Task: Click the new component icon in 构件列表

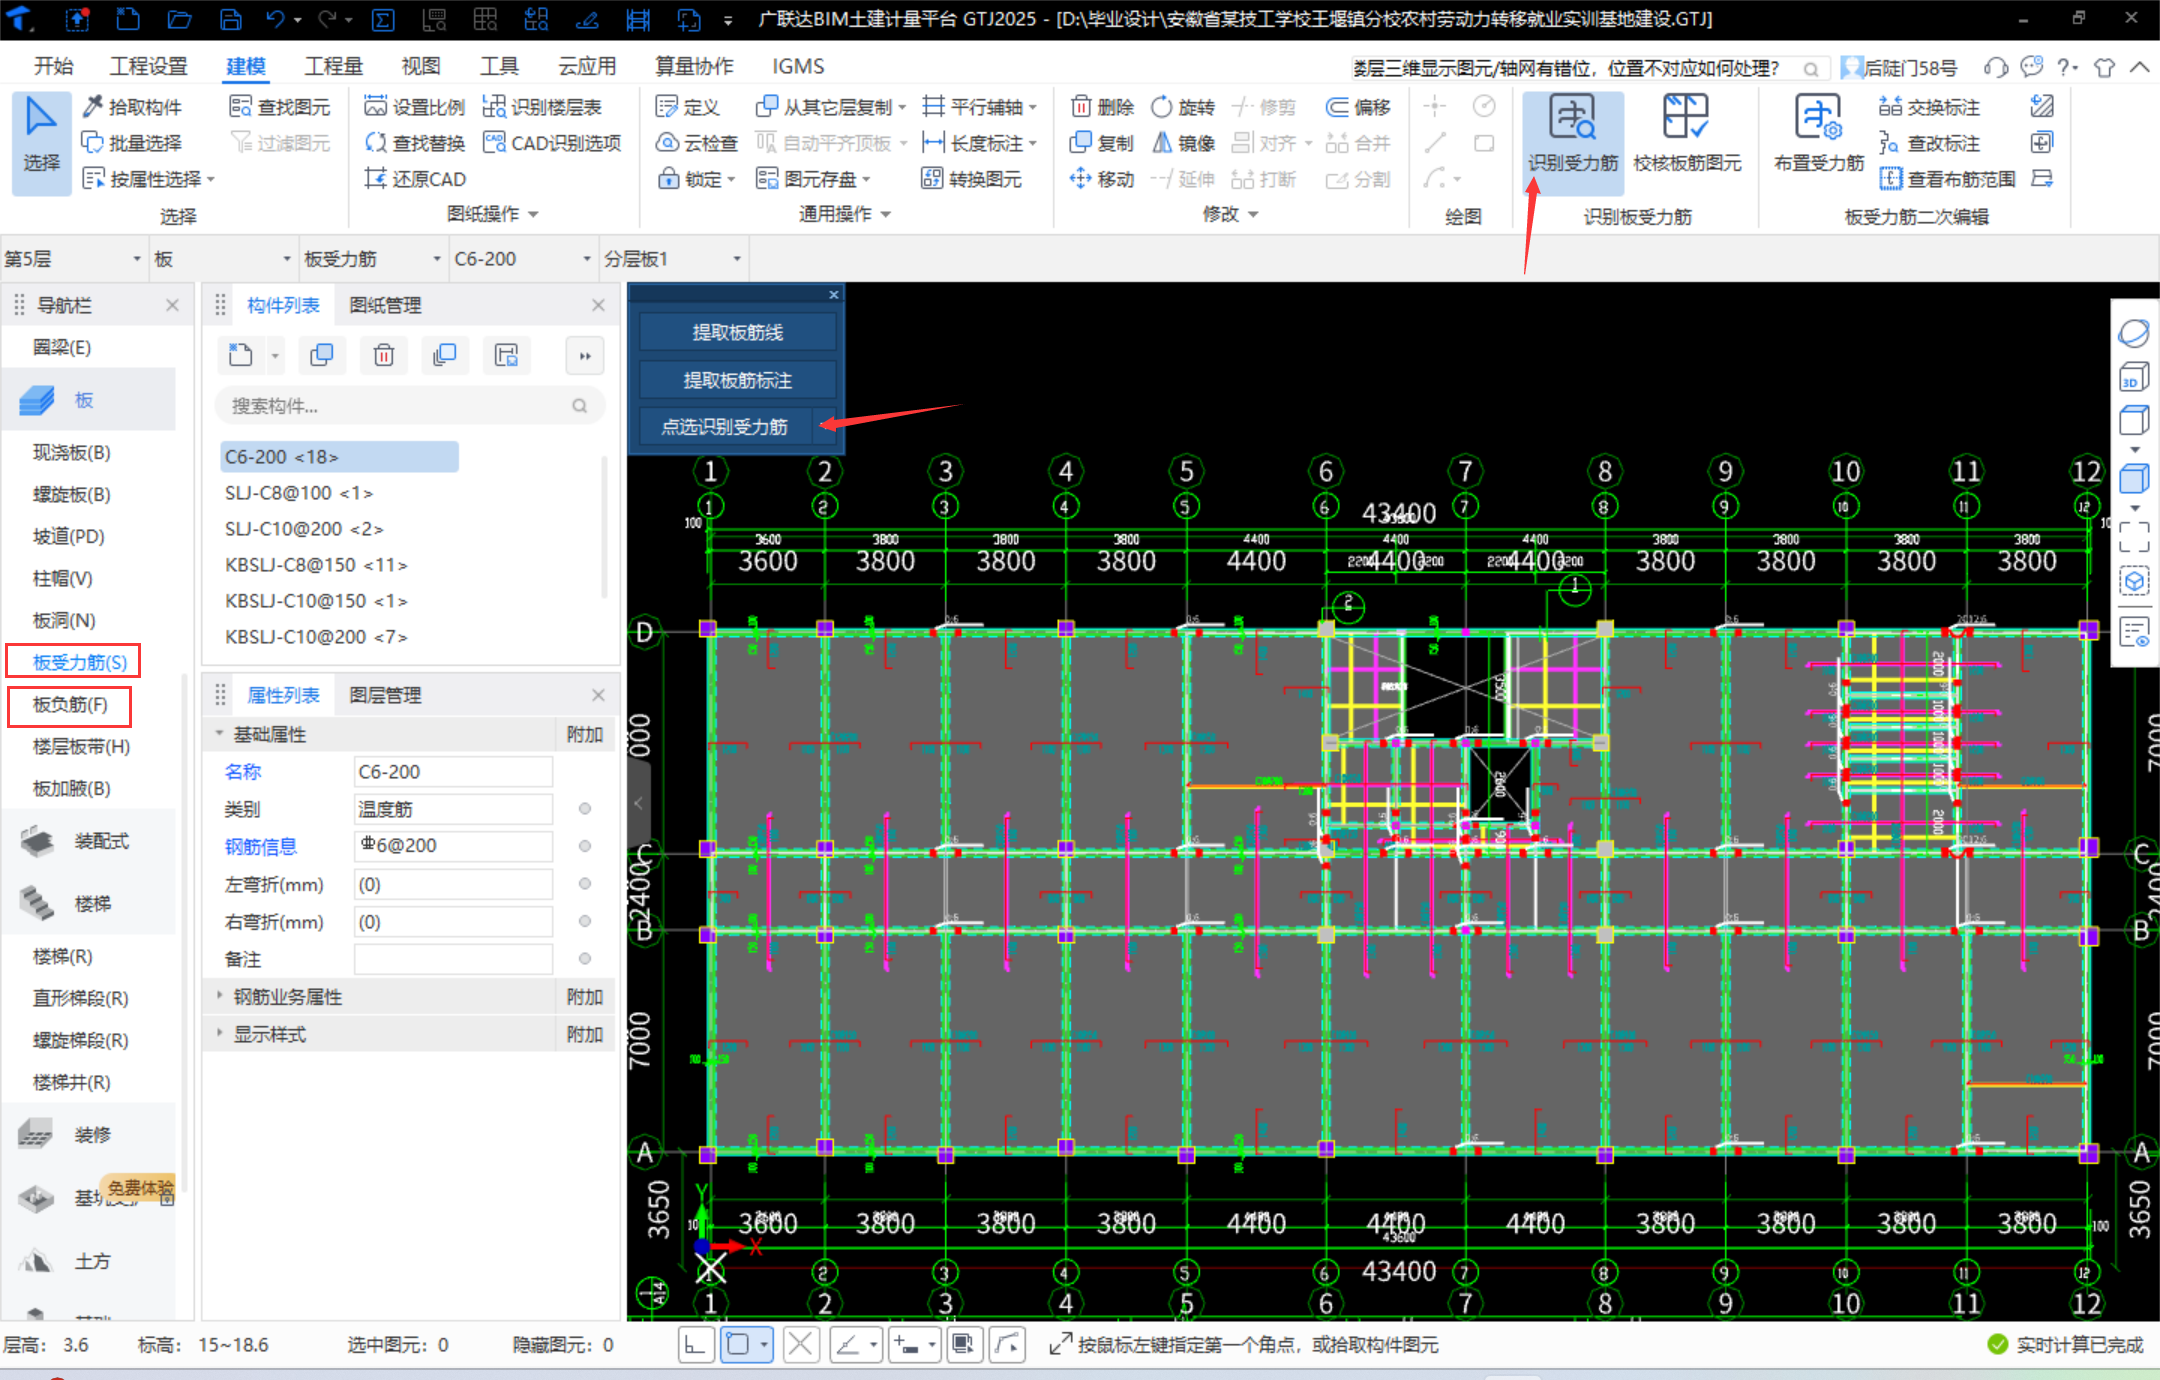Action: tap(241, 355)
